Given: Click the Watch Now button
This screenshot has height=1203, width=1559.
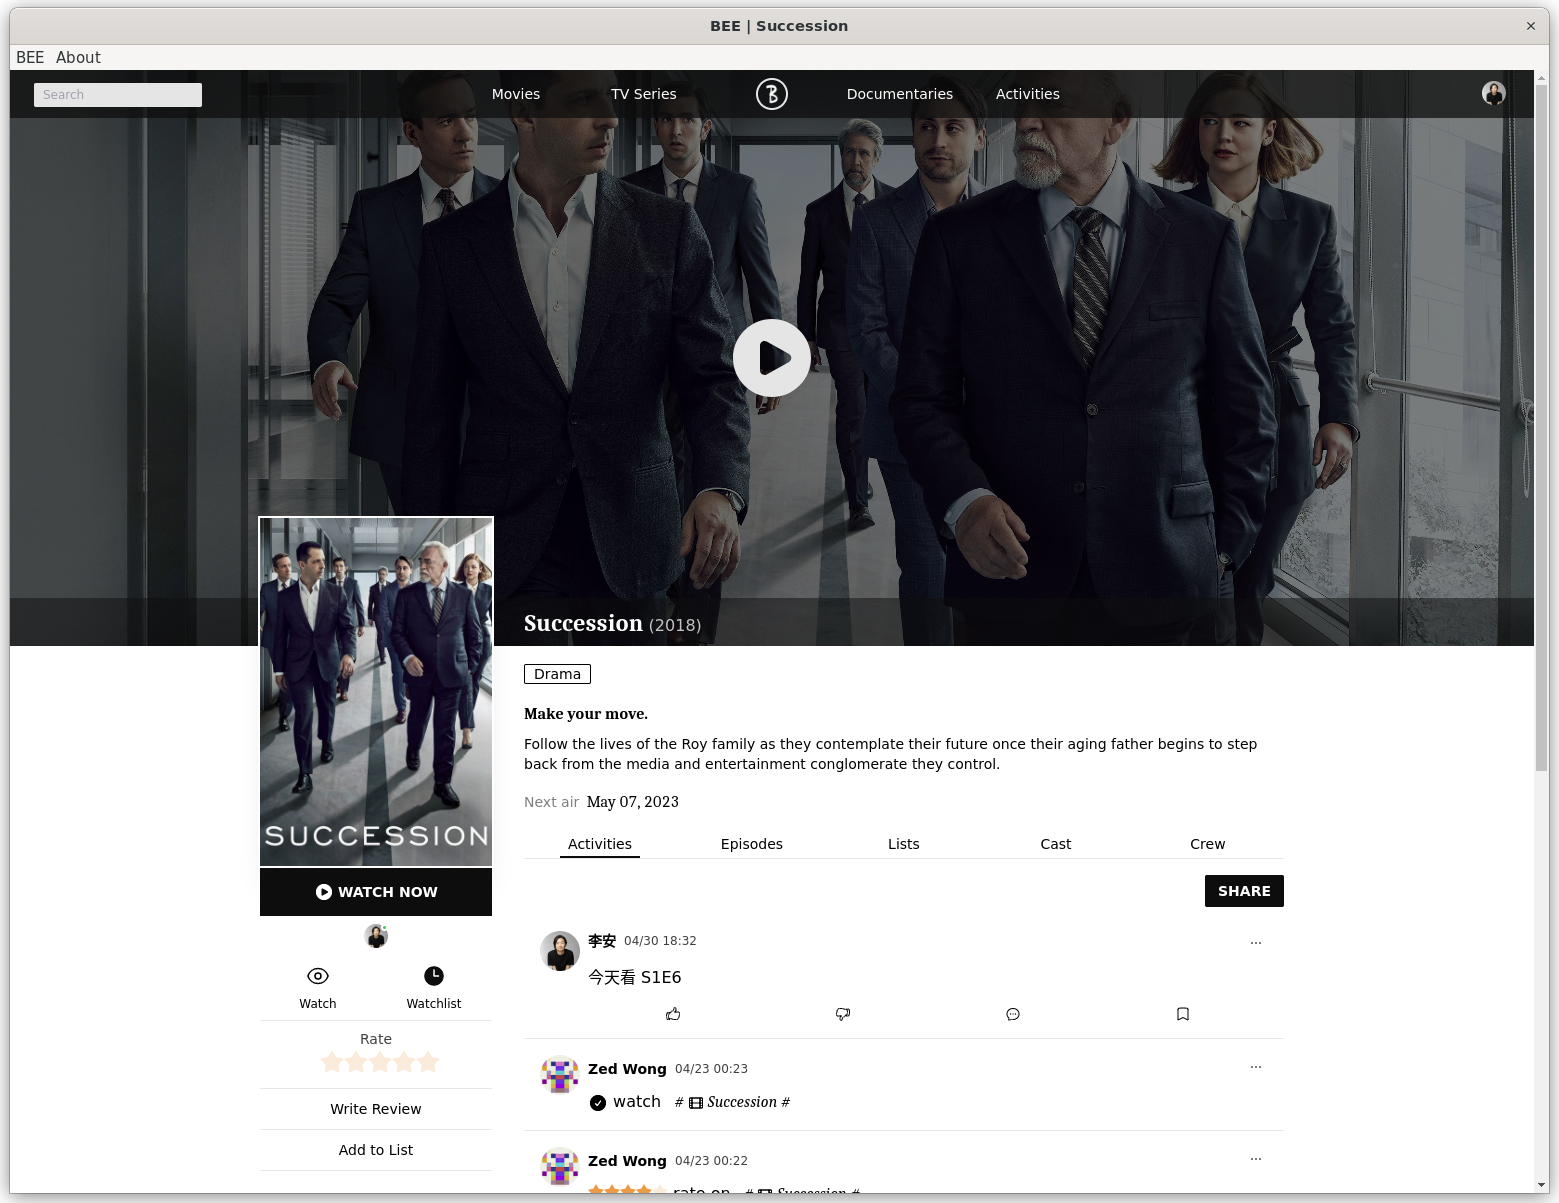Looking at the screenshot, I should click(376, 892).
